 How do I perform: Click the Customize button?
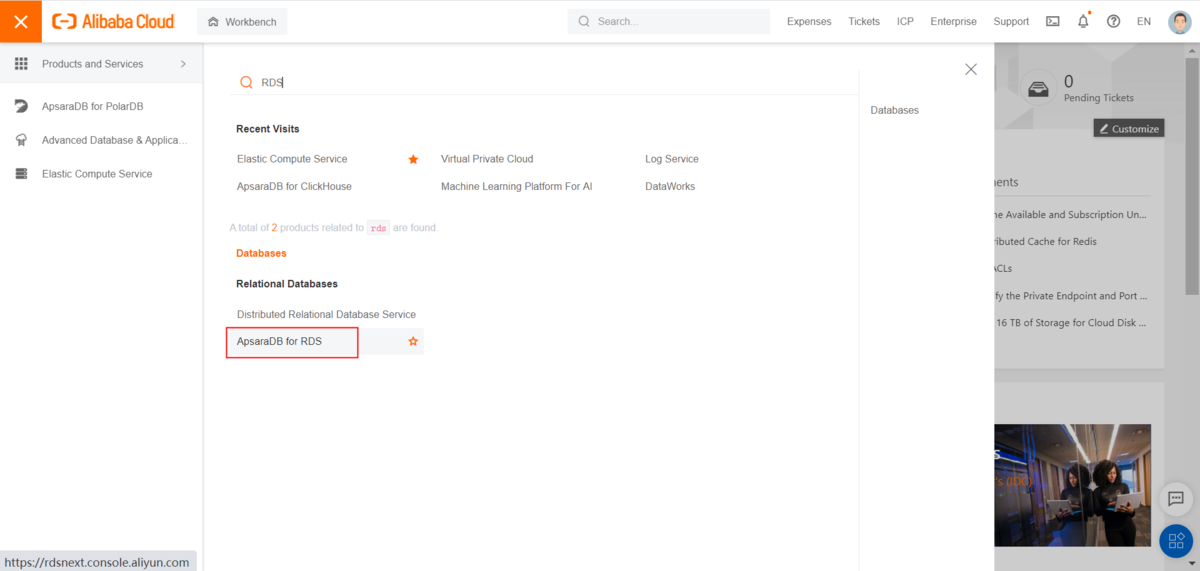1129,128
